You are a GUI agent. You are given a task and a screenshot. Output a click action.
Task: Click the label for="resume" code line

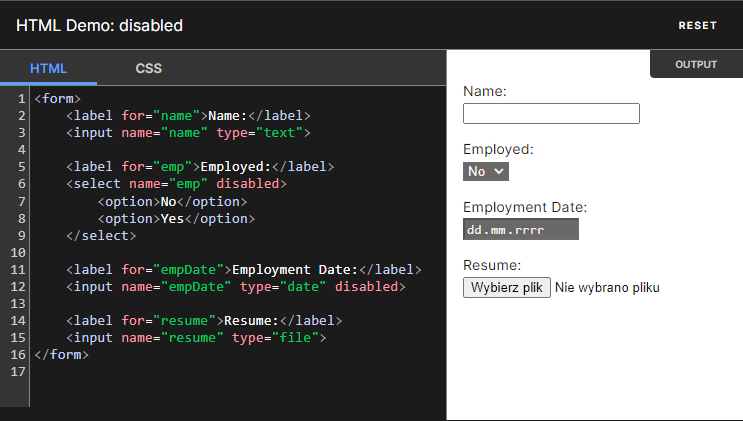point(204,321)
